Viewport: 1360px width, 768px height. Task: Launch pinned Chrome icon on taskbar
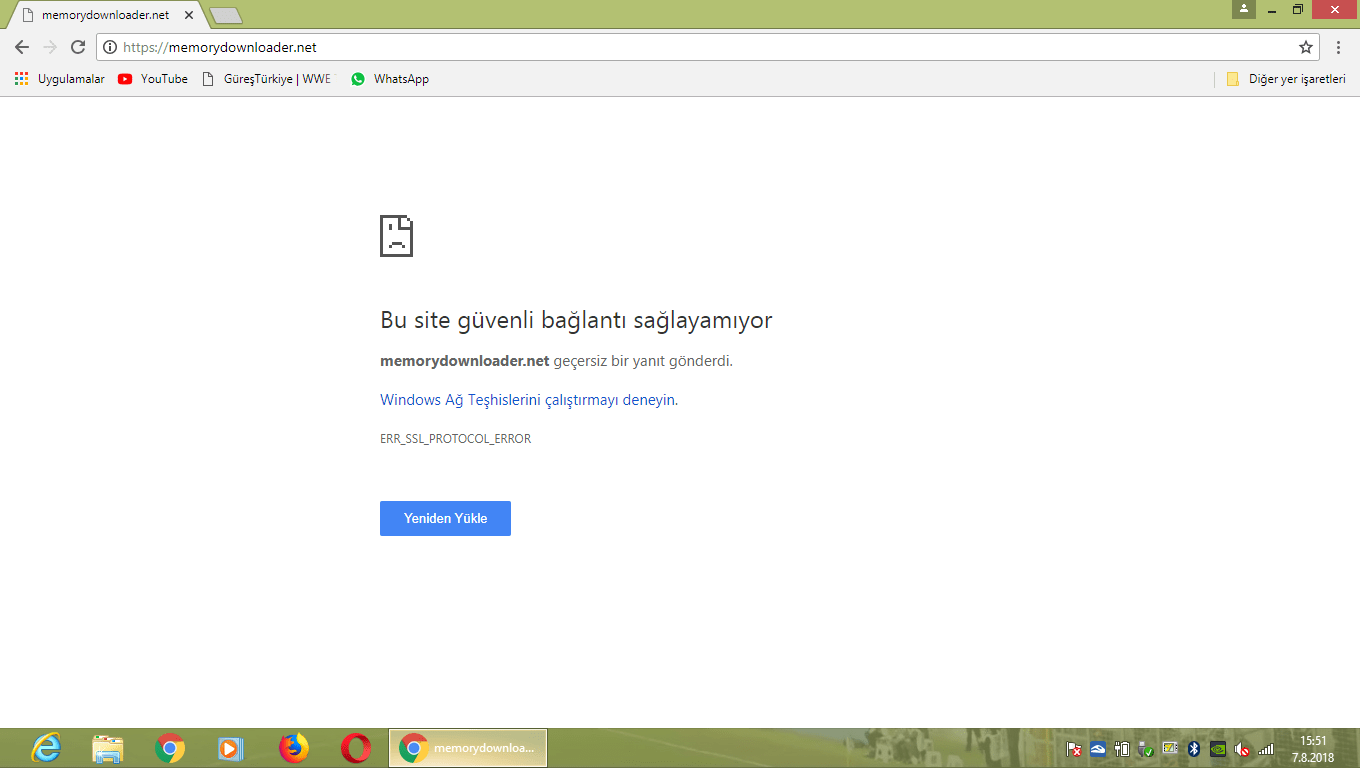tap(170, 748)
